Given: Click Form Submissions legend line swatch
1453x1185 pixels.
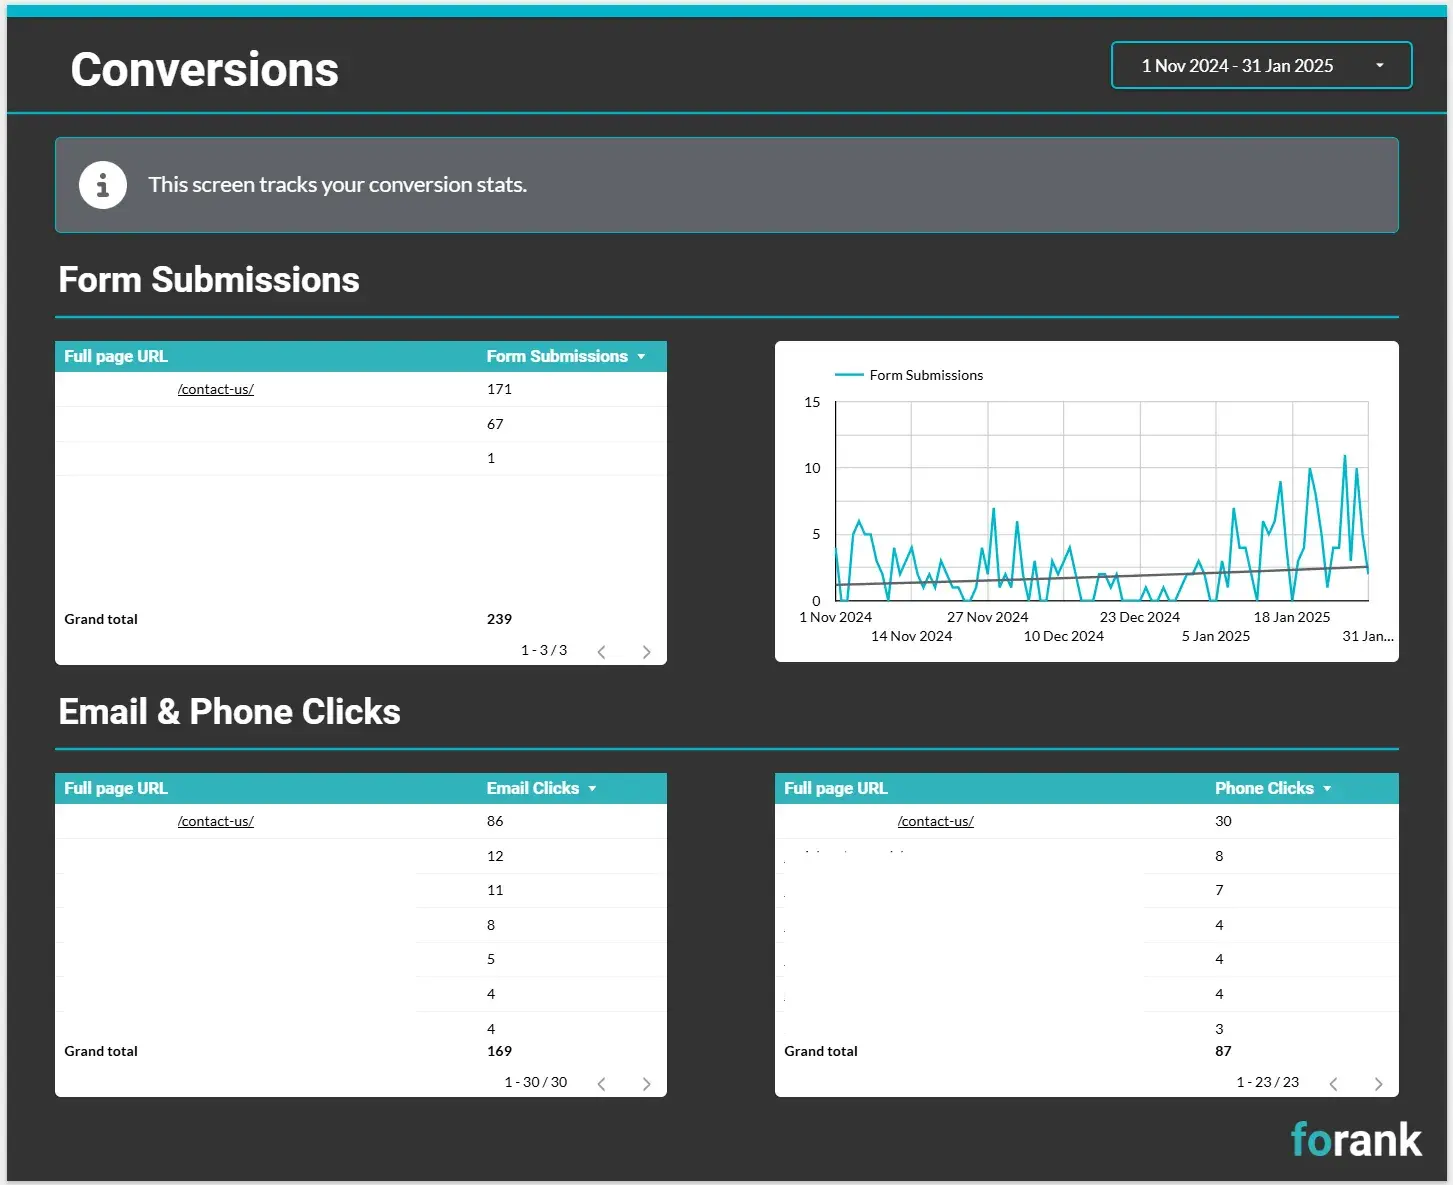Looking at the screenshot, I should pos(849,376).
